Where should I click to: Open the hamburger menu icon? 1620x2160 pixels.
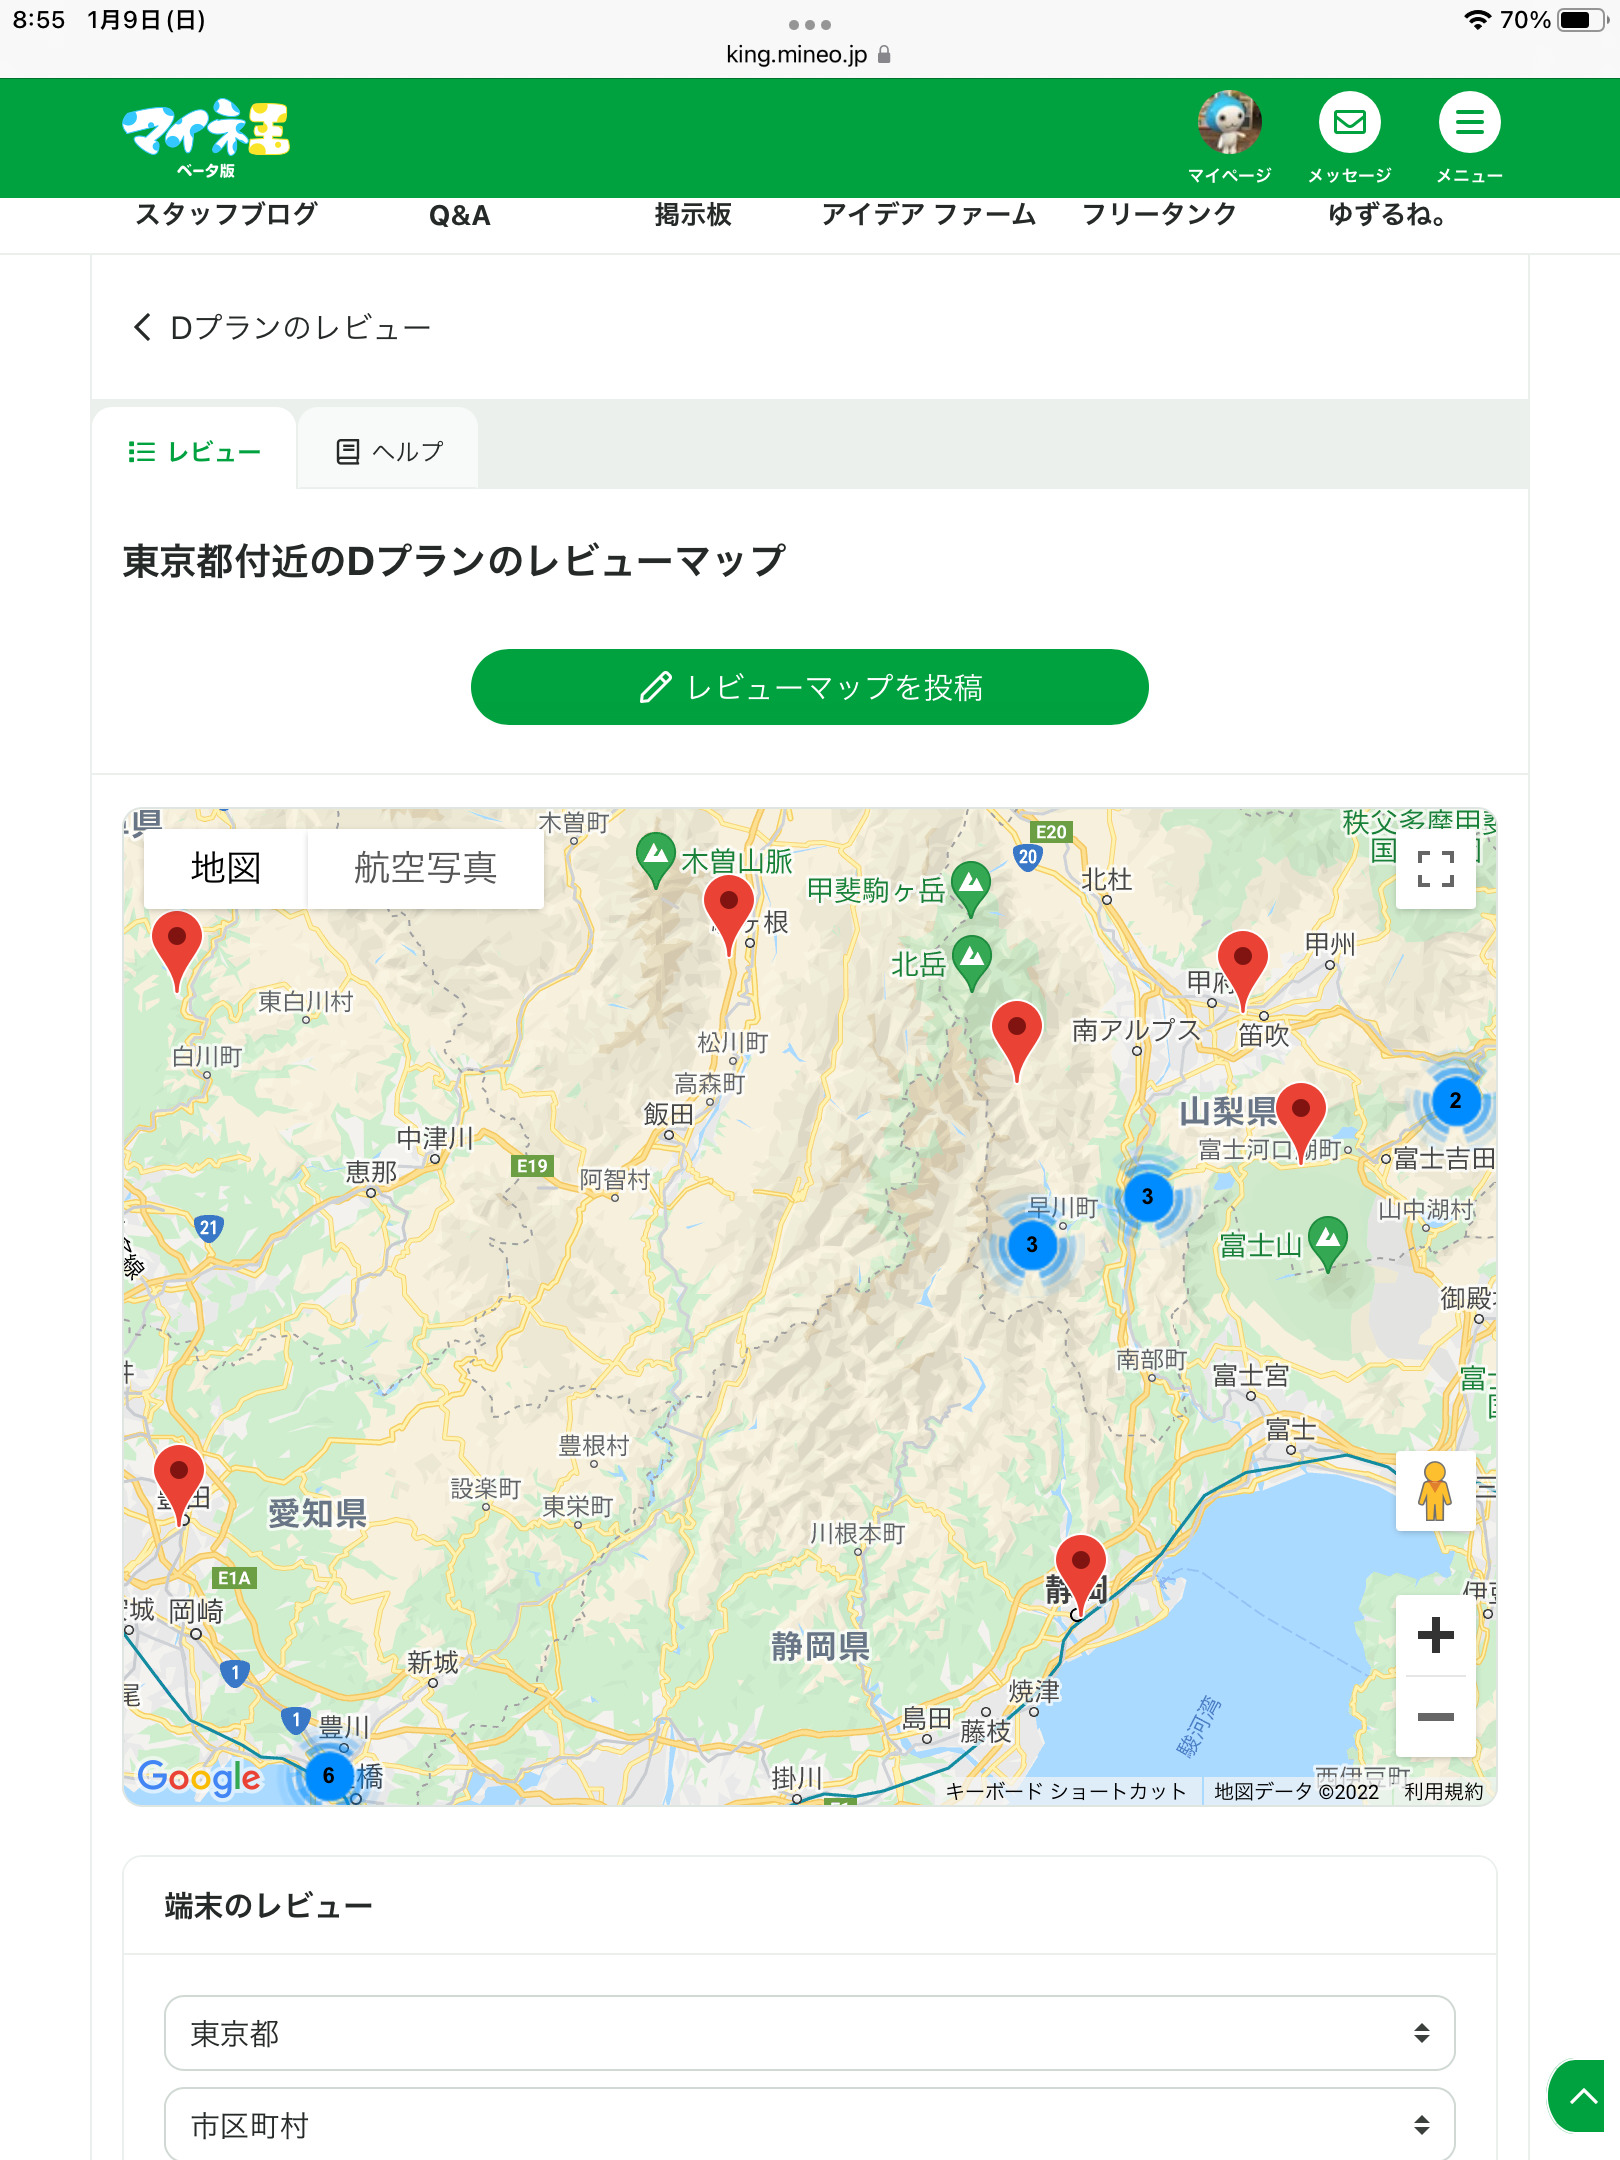coord(1468,124)
